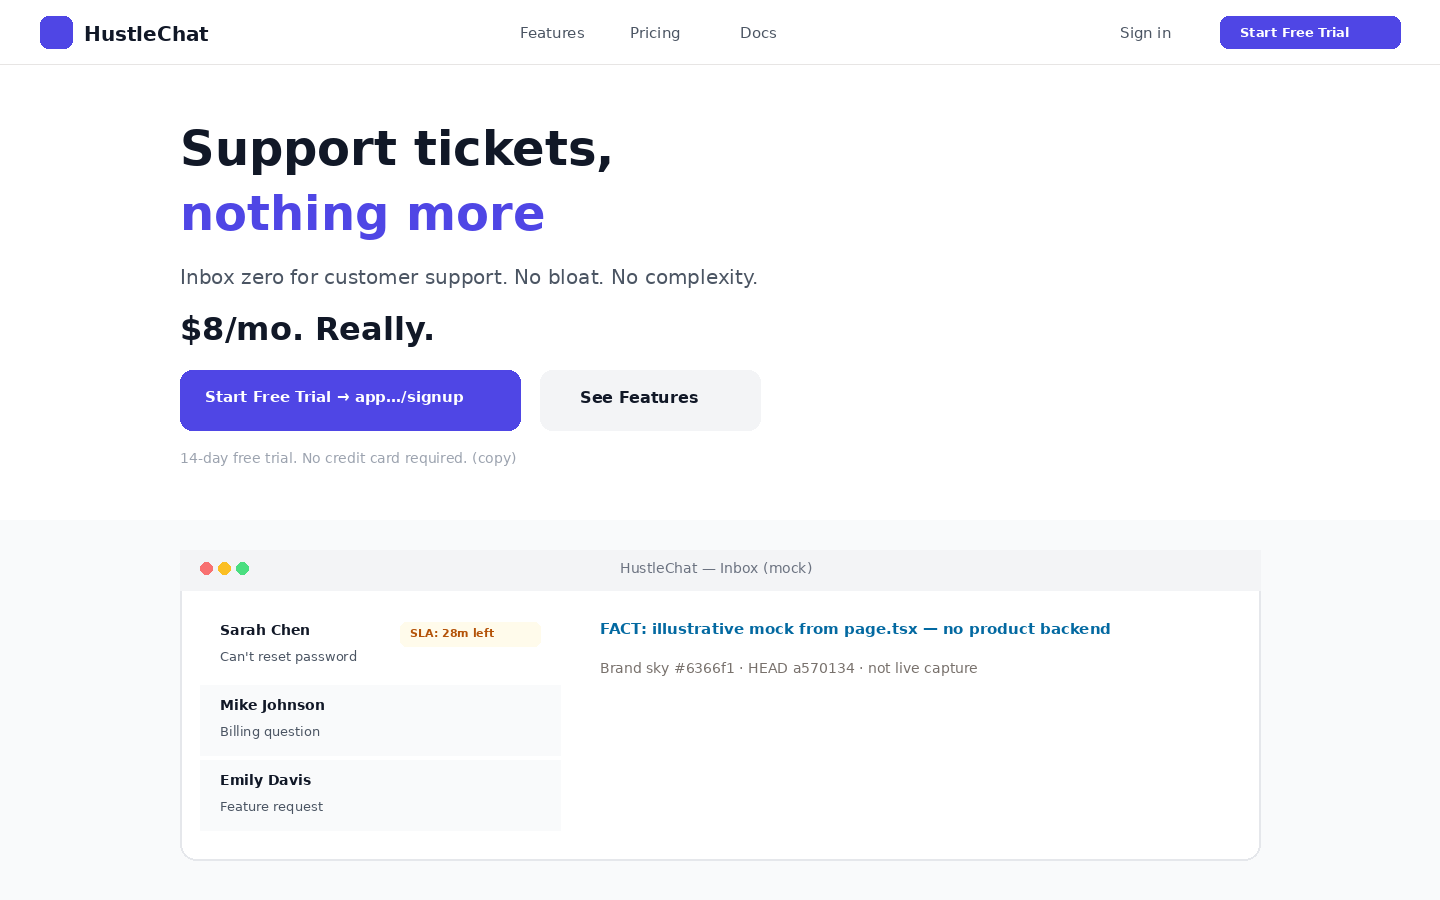Open the Features nav link

(552, 33)
